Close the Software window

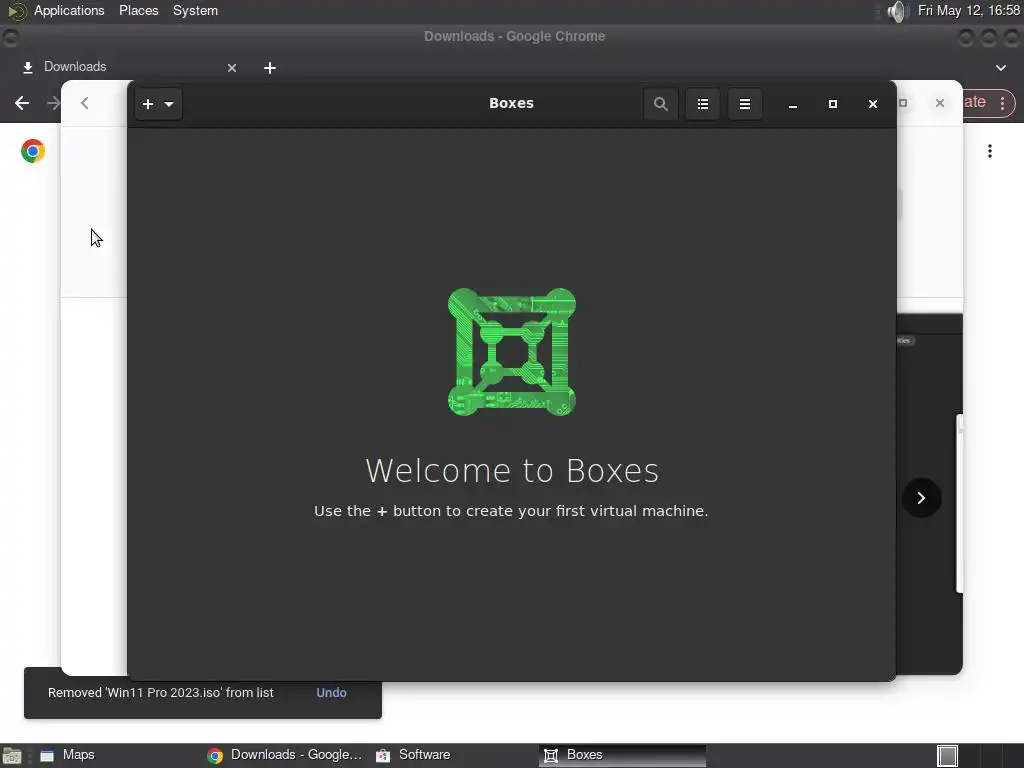click(x=940, y=103)
